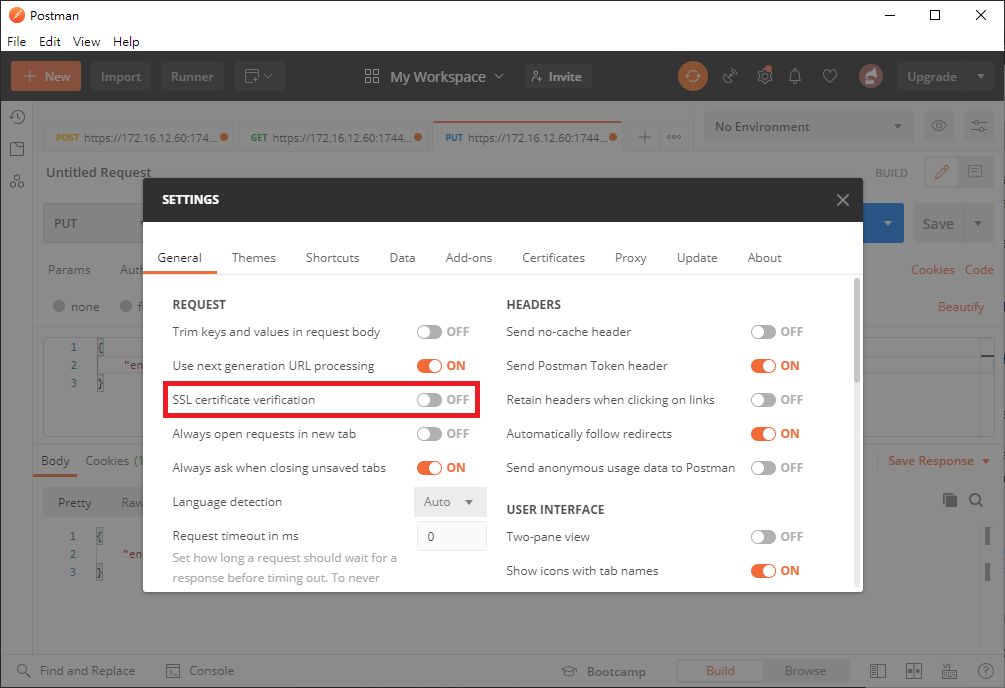
Task: Open the Language detection Auto dropdown
Action: [450, 501]
